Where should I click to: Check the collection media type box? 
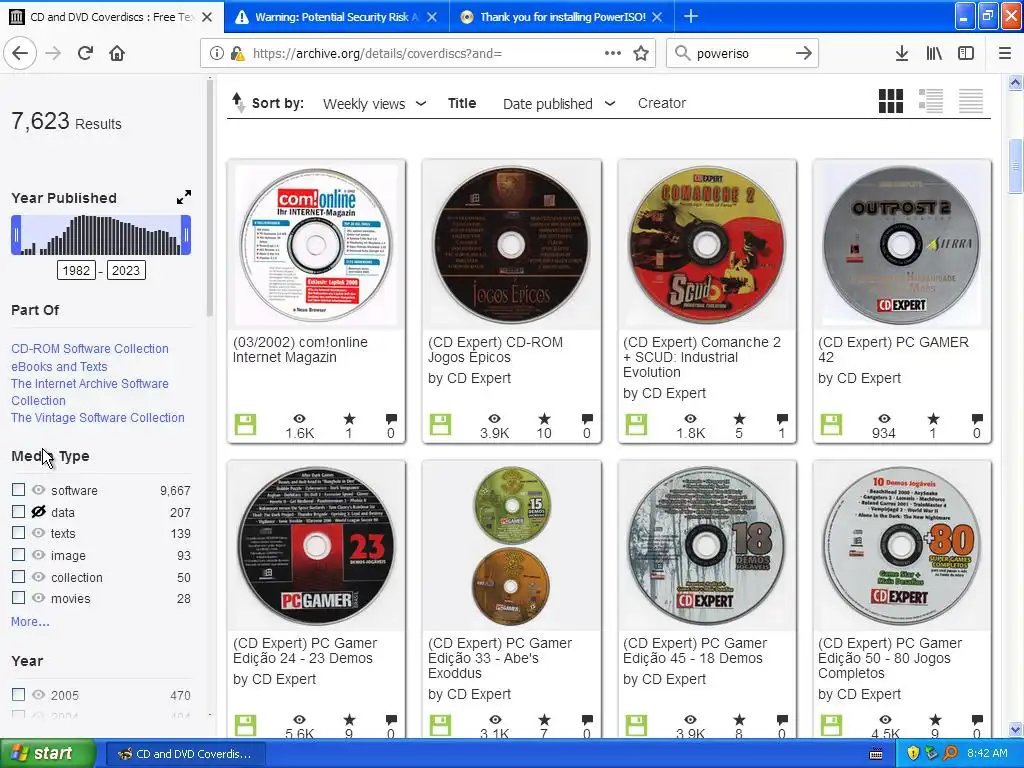click(x=18, y=577)
